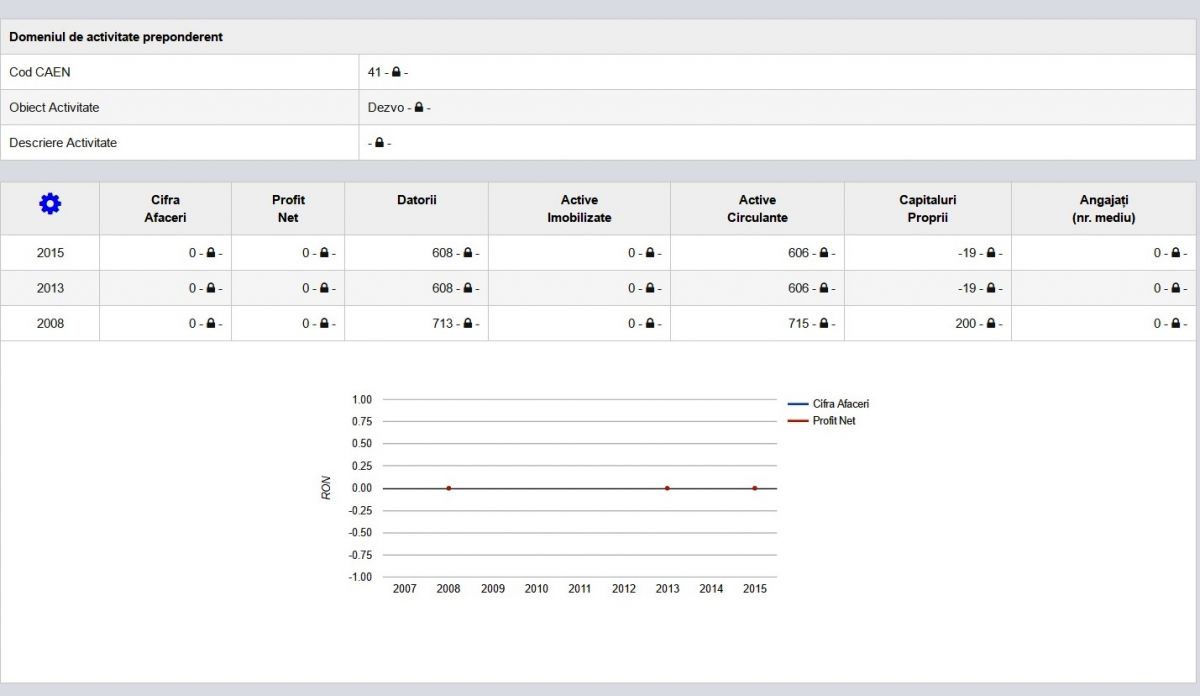
Task: Click the 2008 data point on chart
Action: click(x=449, y=488)
